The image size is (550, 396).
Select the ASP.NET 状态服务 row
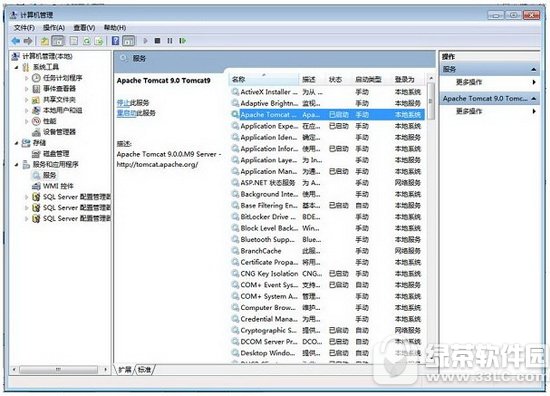point(328,183)
